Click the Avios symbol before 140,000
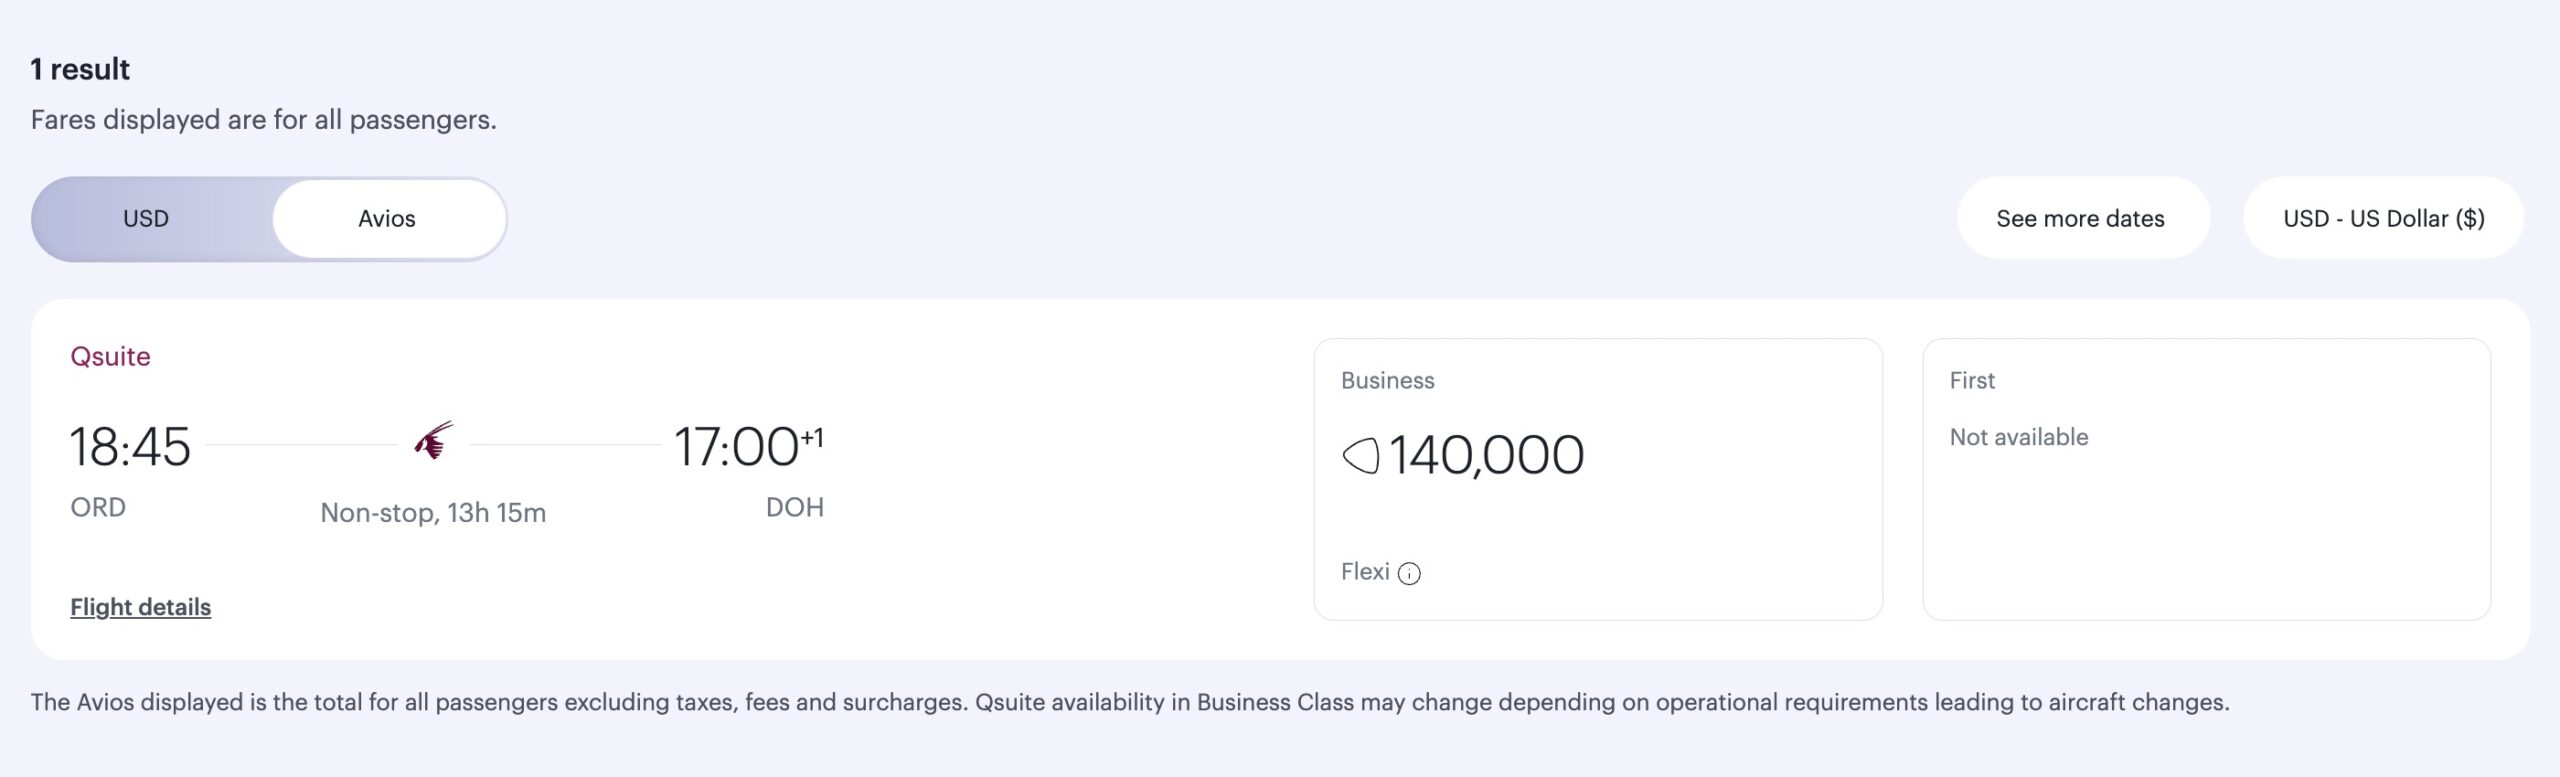The image size is (2560, 777). (1361, 457)
